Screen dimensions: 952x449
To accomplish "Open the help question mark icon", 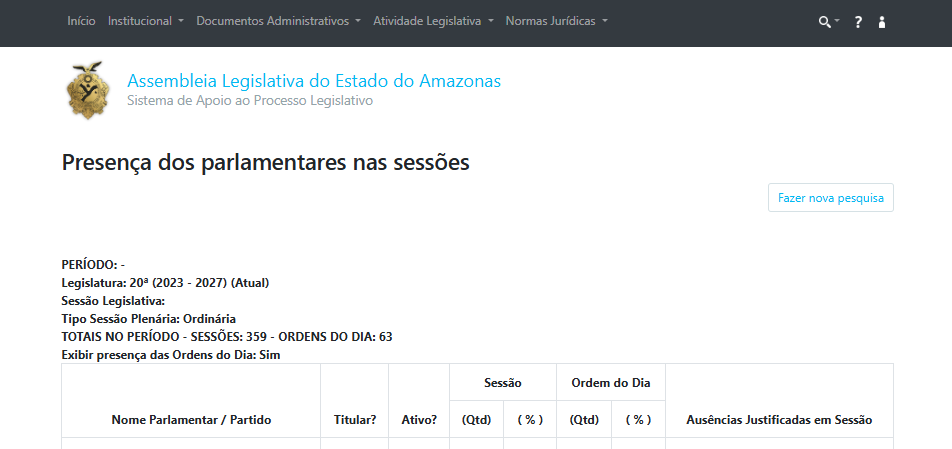I will pos(858,22).
